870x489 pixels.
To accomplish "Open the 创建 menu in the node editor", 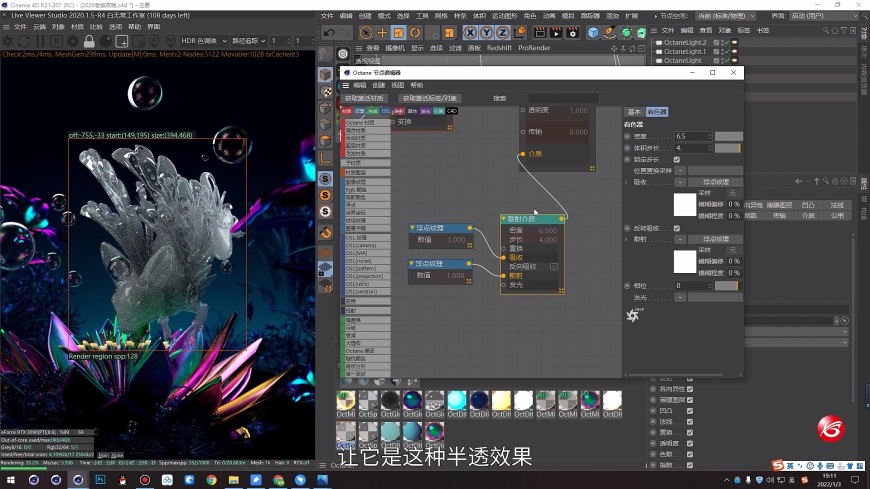I will [x=378, y=86].
